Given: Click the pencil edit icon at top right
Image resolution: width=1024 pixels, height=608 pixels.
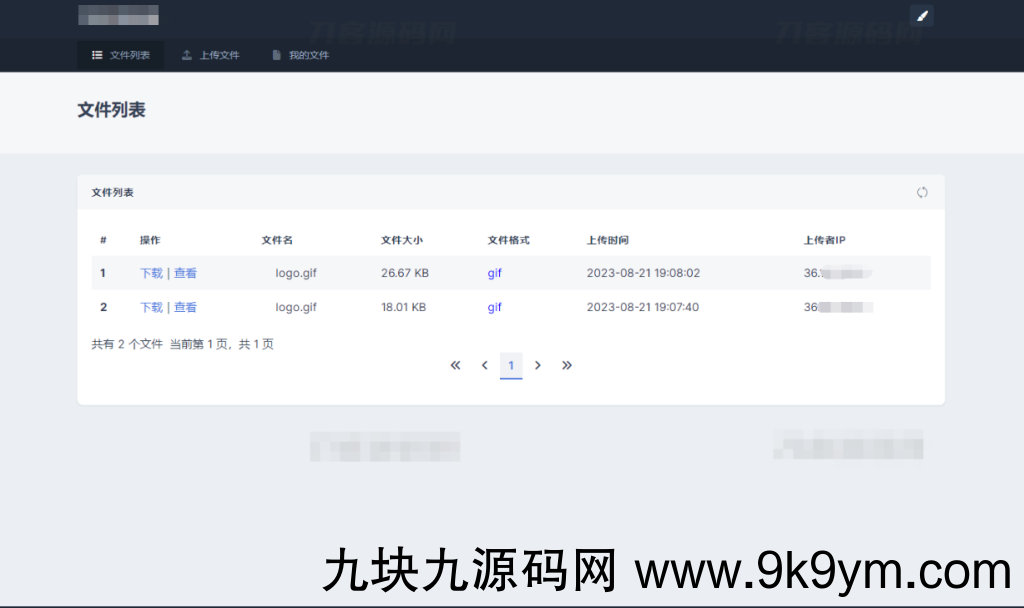Looking at the screenshot, I should [921, 15].
